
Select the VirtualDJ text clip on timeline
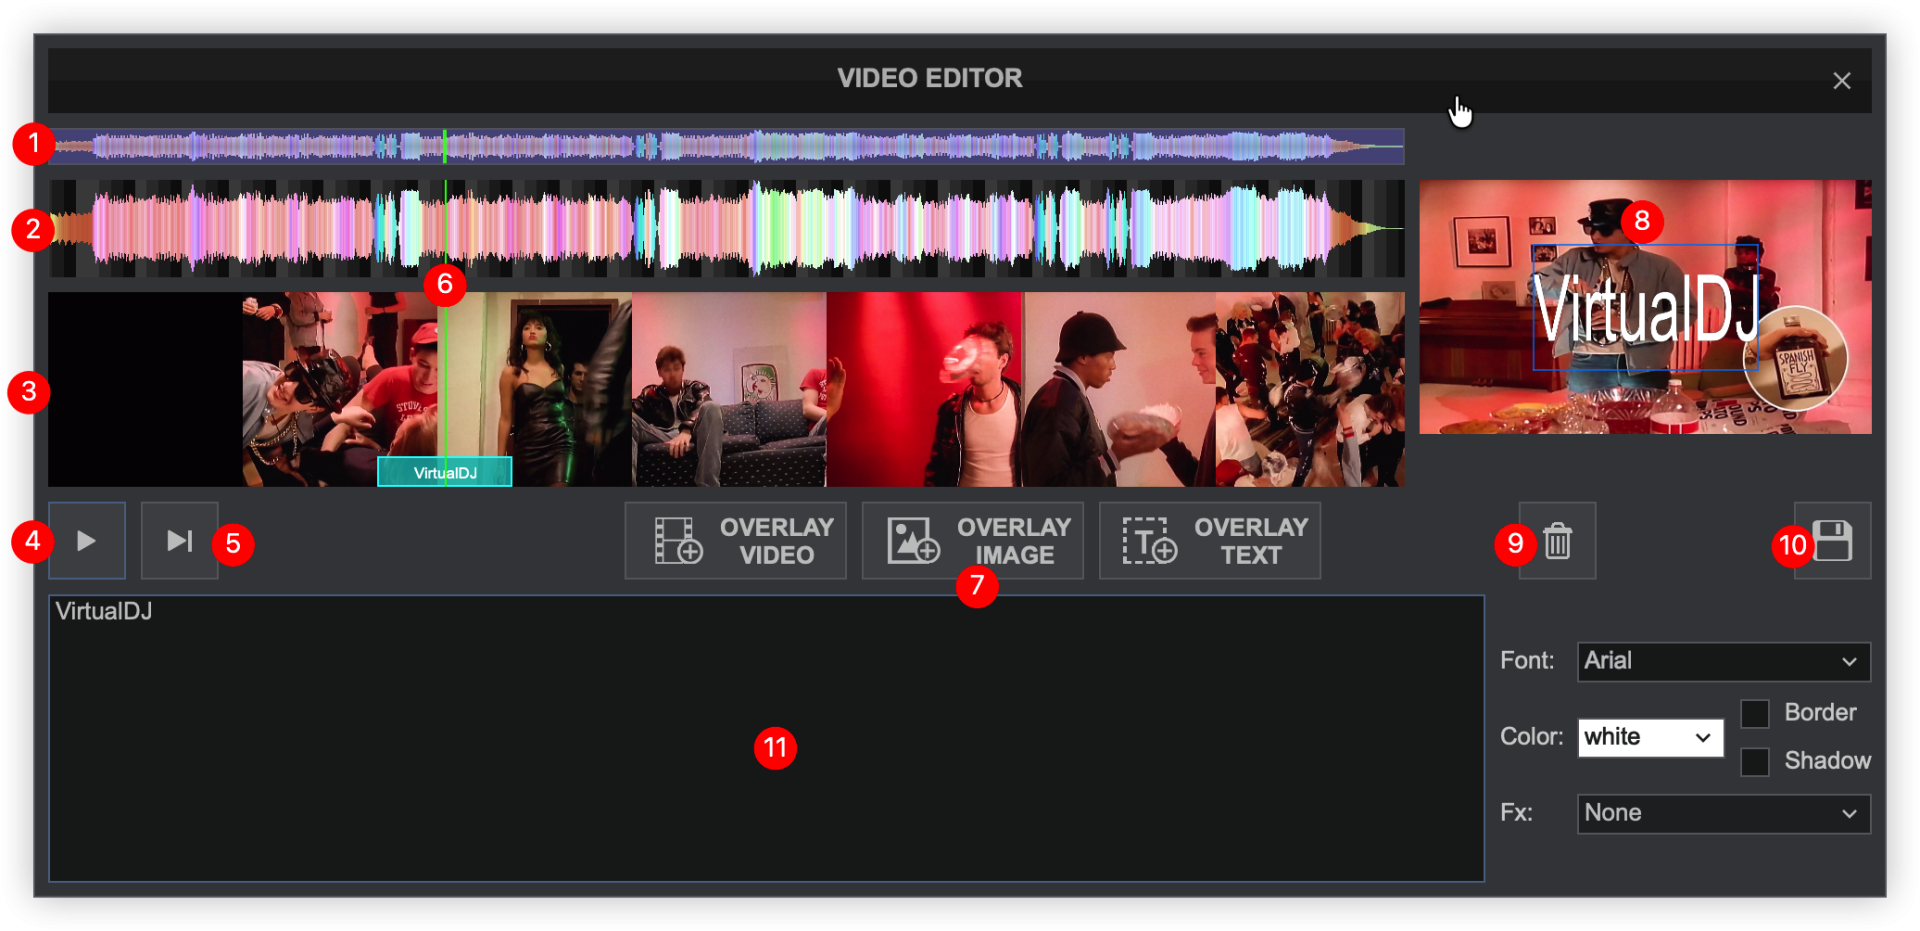pos(444,473)
